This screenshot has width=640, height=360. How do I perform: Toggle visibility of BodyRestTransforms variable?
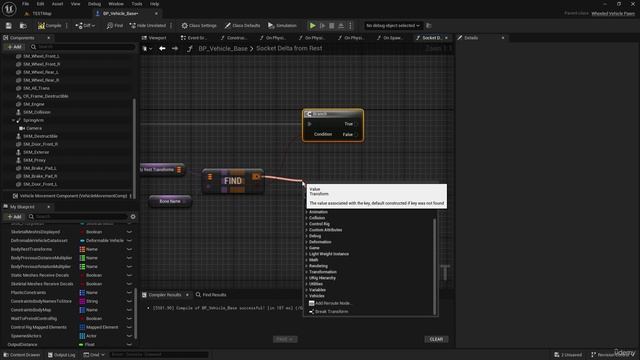tap(129, 249)
